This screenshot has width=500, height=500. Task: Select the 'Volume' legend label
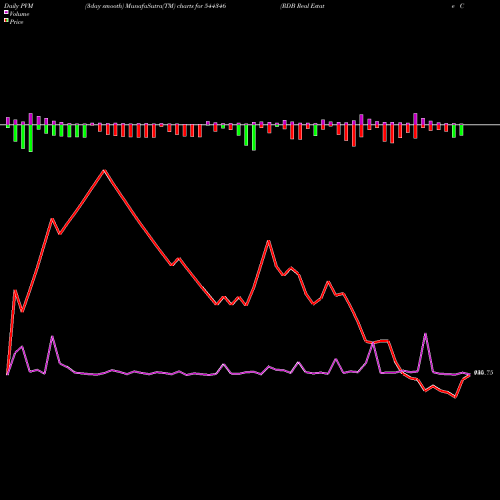(19, 14)
